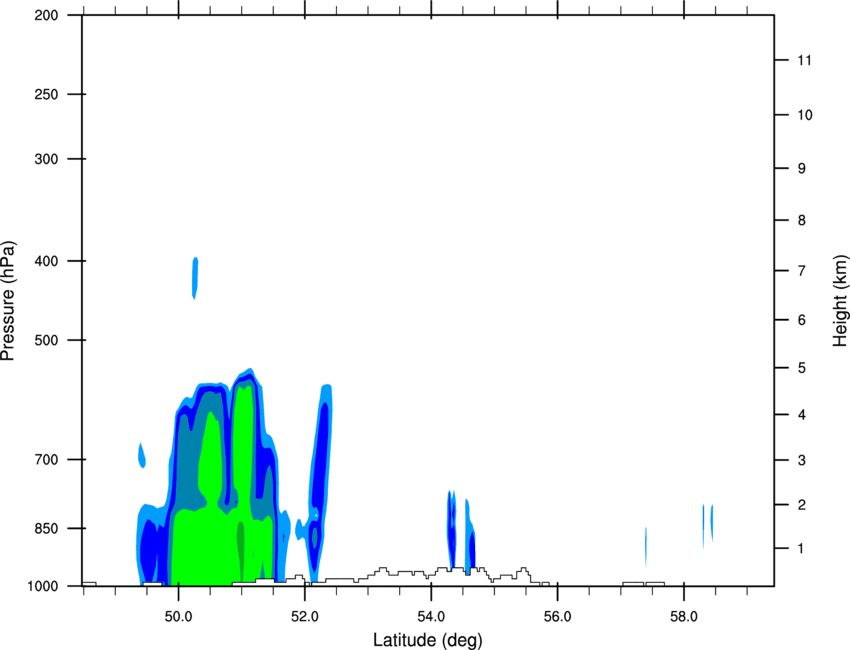Select the 700 pressure tick label

pos(46,459)
